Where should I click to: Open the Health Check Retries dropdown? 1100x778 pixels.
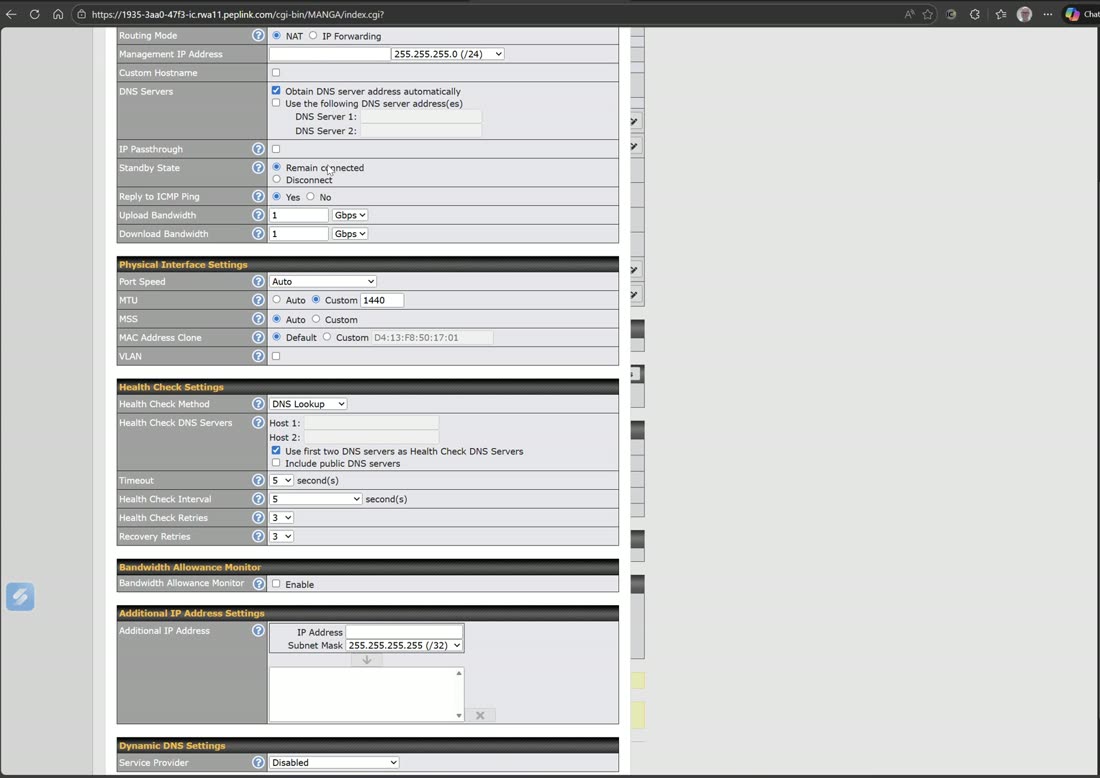pos(281,518)
